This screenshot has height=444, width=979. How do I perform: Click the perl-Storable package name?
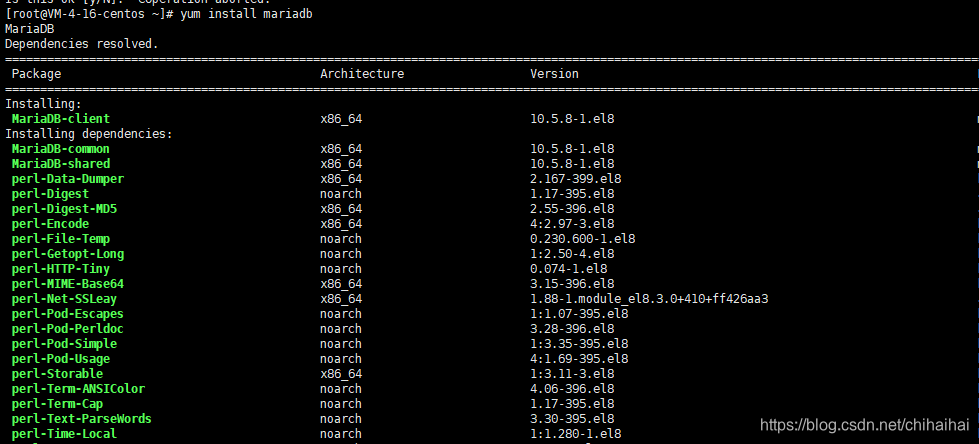click(57, 373)
